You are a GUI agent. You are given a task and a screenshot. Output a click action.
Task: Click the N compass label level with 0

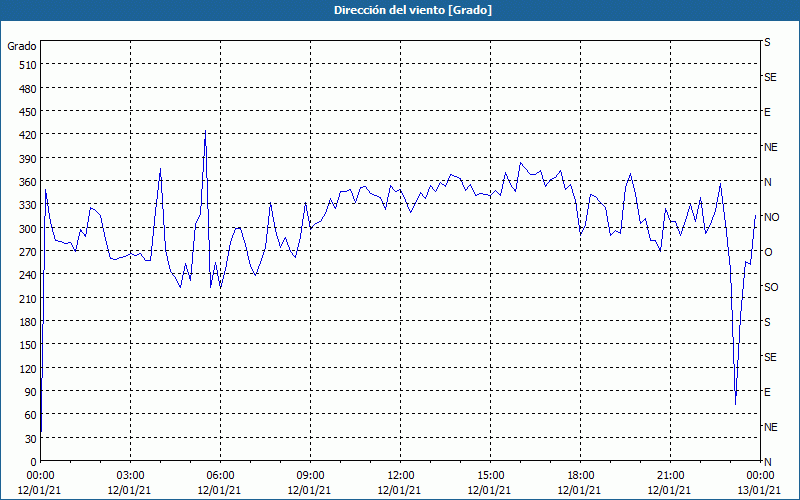(767, 462)
